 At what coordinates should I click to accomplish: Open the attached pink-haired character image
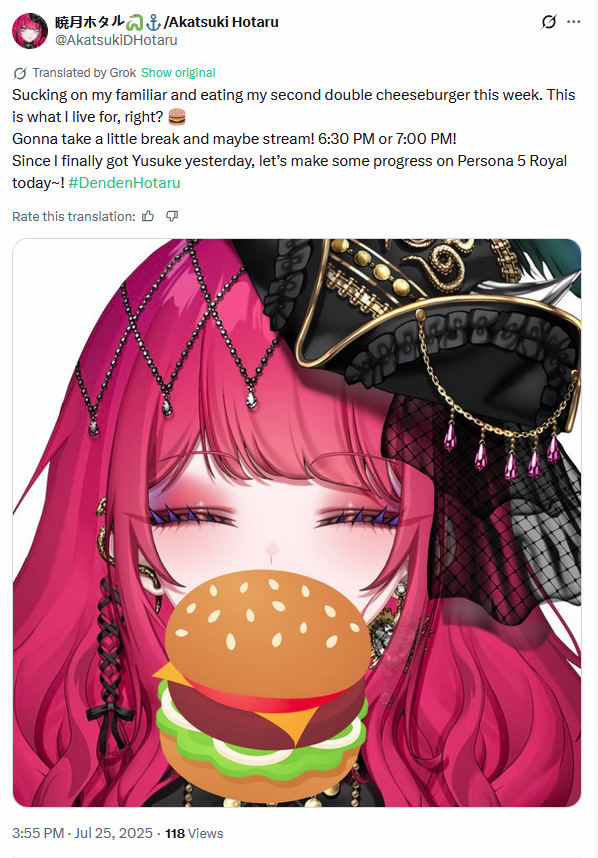click(x=297, y=523)
